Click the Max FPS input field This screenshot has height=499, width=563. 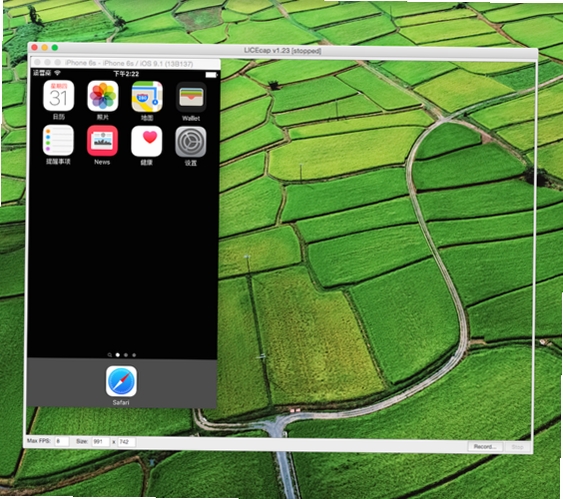point(61,441)
